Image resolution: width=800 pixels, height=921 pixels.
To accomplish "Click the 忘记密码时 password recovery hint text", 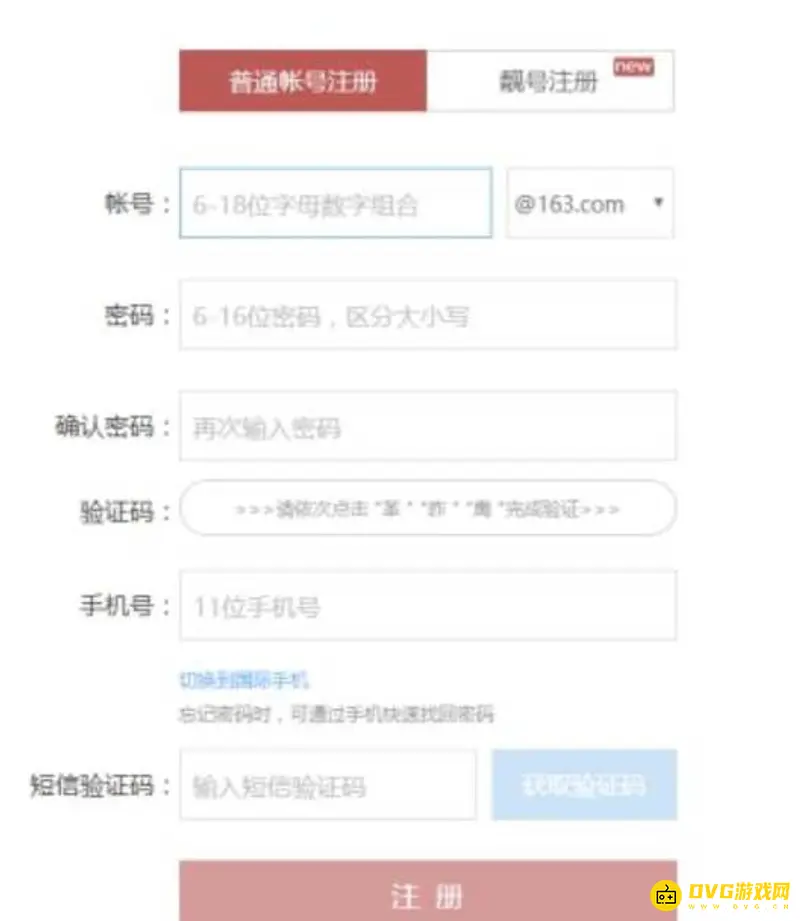I will pyautogui.click(x=336, y=714).
